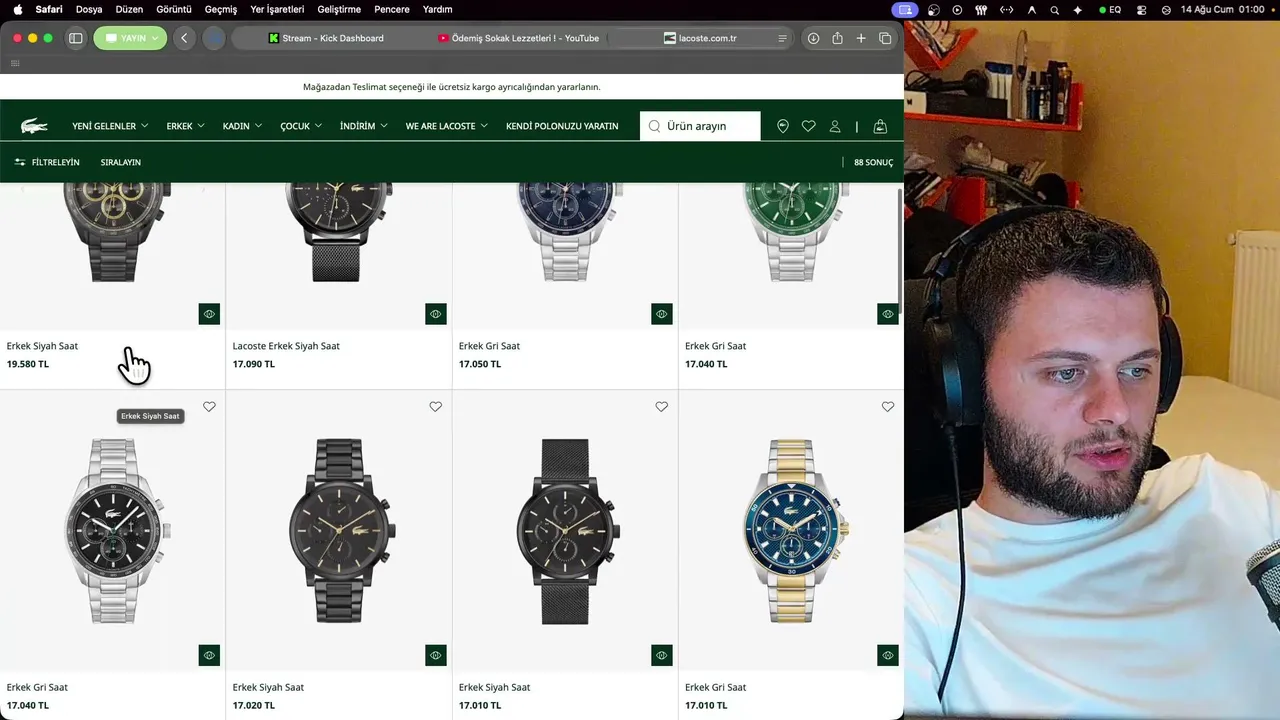Open Spotlight search in menu bar
The image size is (1280, 720).
1055,9
